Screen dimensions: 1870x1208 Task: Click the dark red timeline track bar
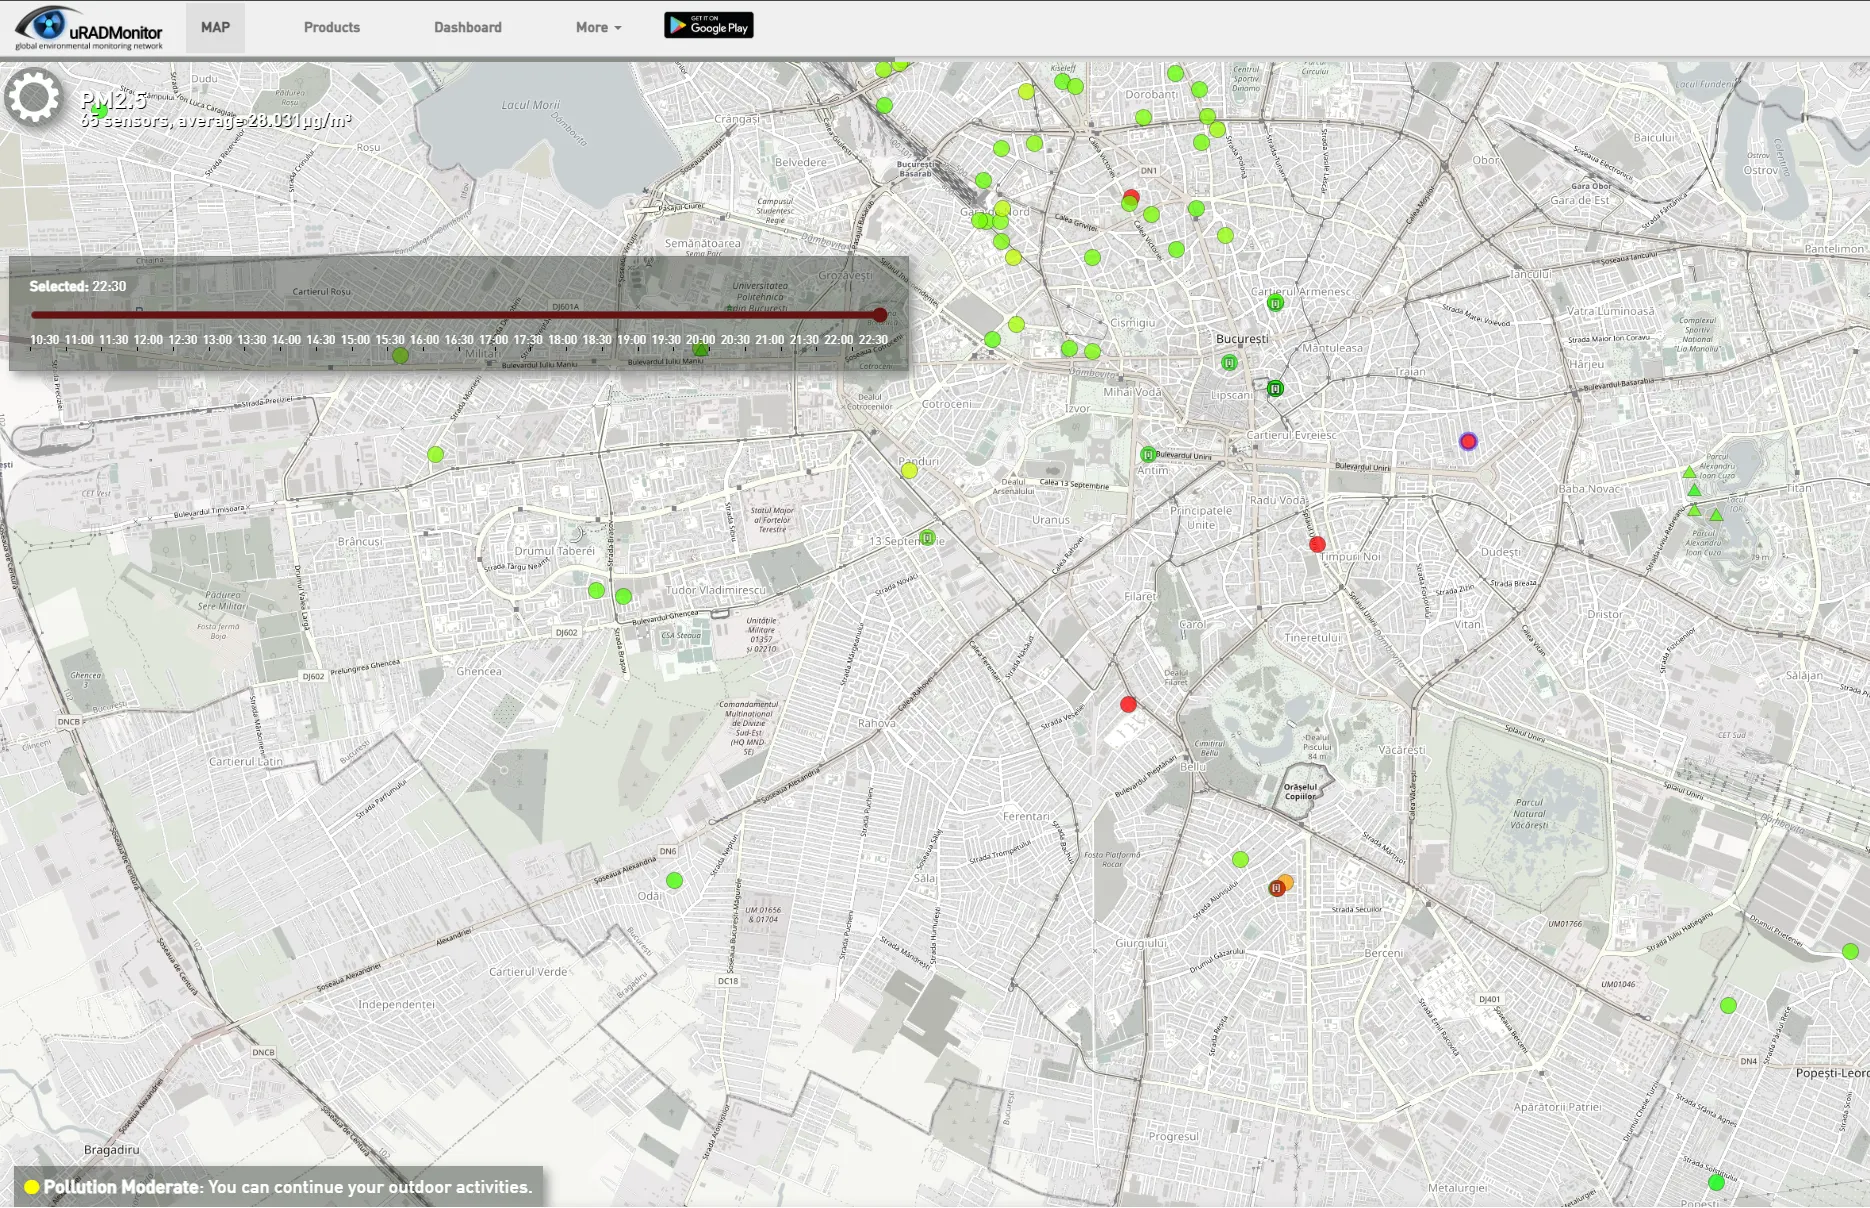click(x=456, y=314)
